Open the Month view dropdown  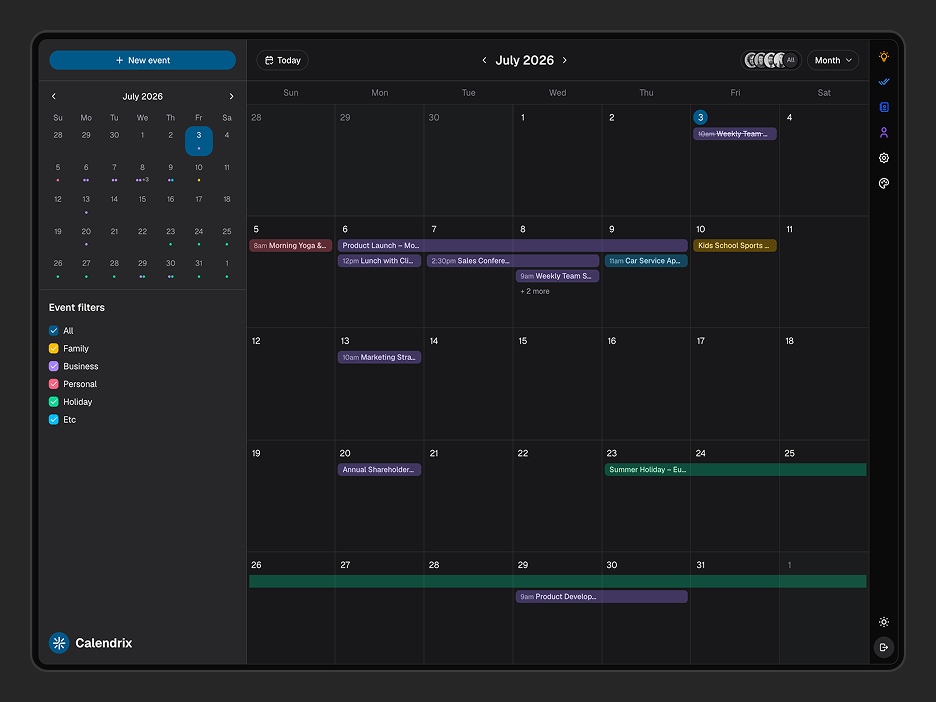pos(833,60)
